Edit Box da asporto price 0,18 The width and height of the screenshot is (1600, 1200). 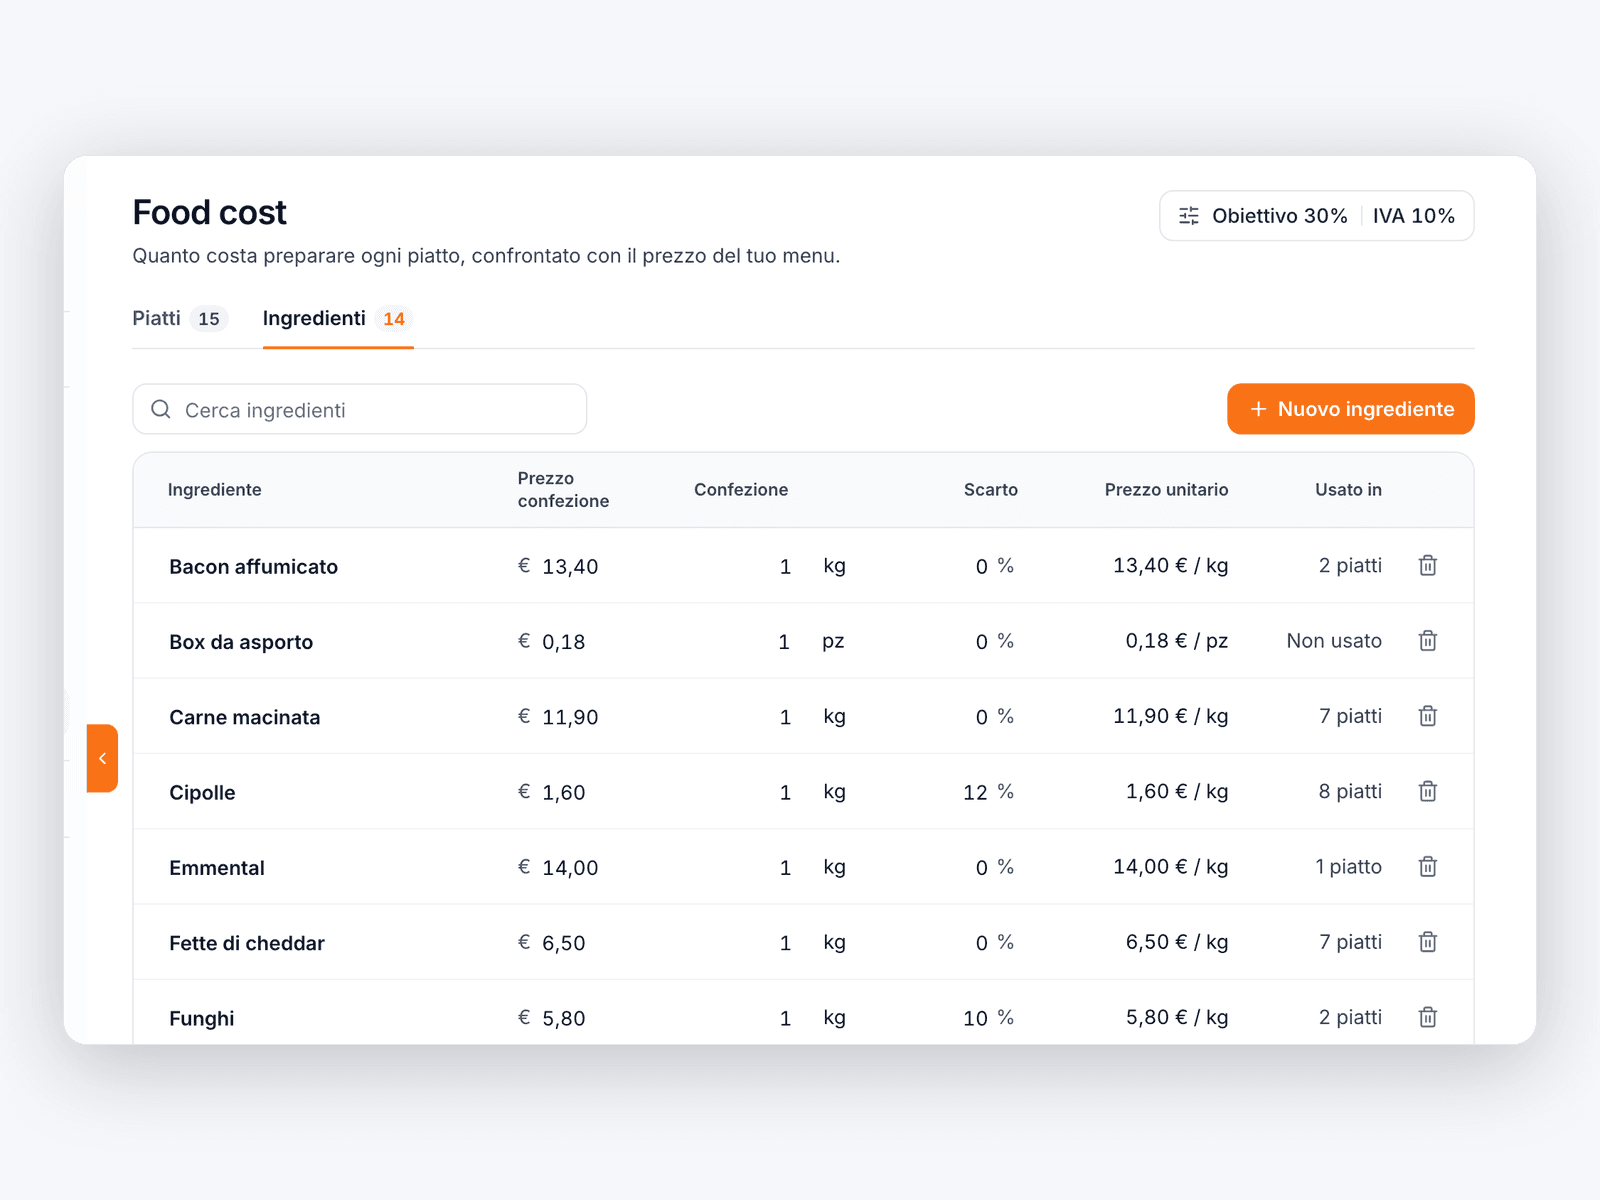pyautogui.click(x=564, y=642)
